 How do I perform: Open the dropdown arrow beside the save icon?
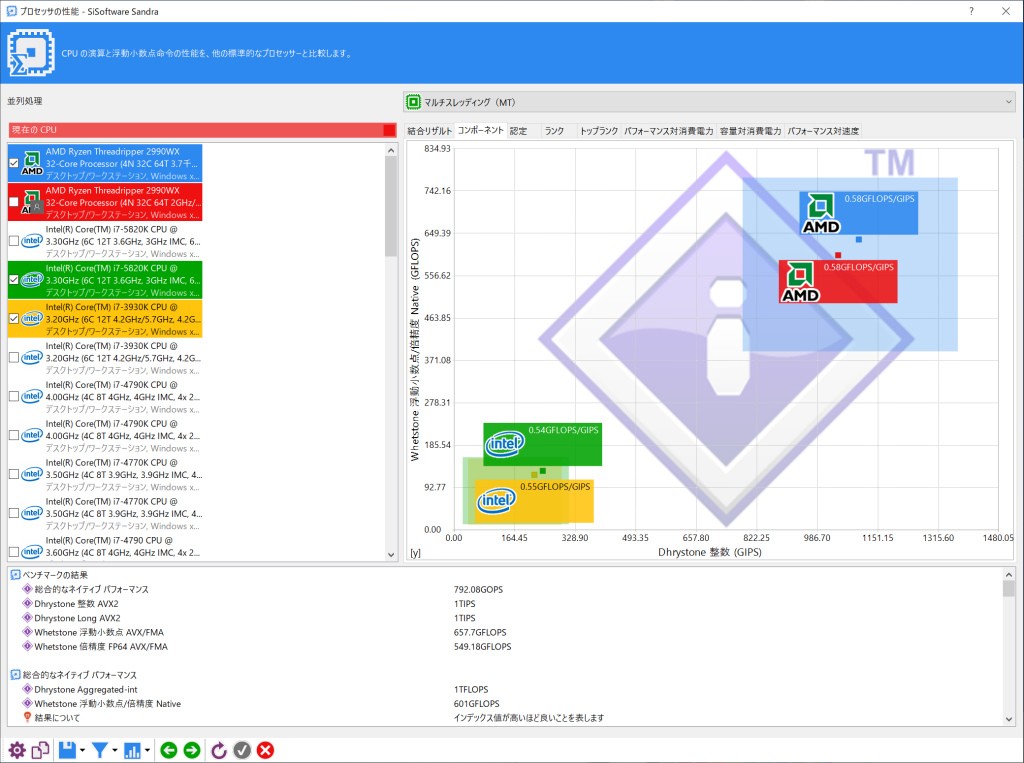click(x=82, y=751)
